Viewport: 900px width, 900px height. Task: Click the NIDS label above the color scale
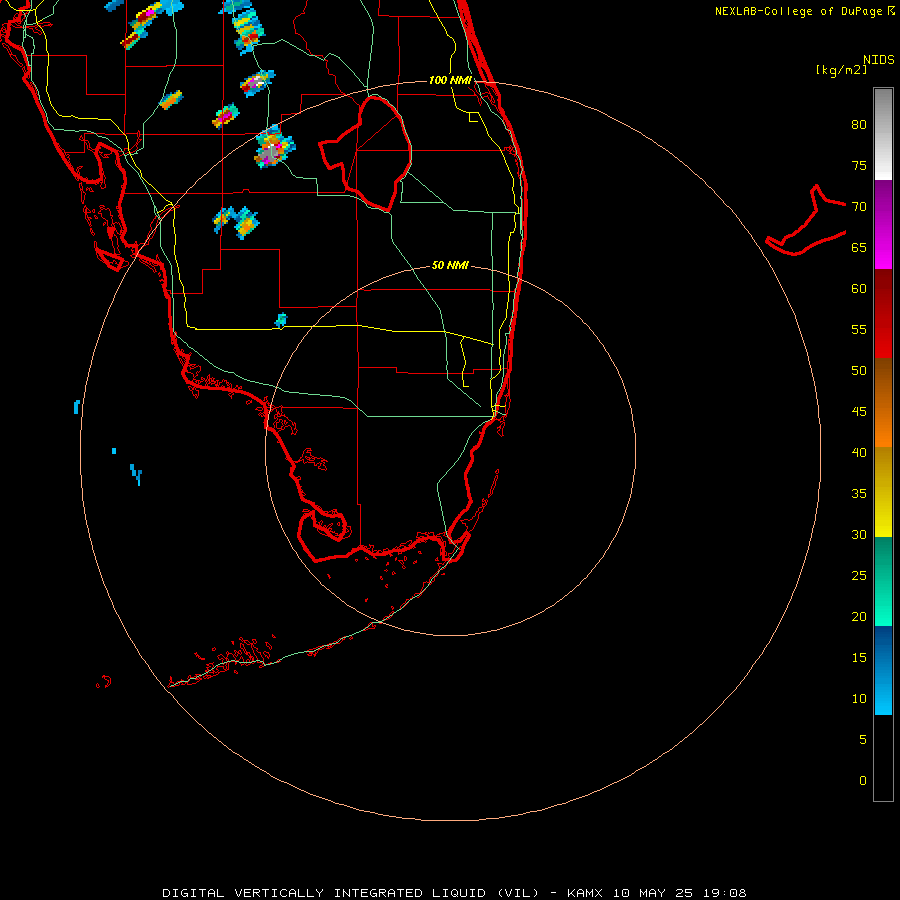pyautogui.click(x=879, y=60)
